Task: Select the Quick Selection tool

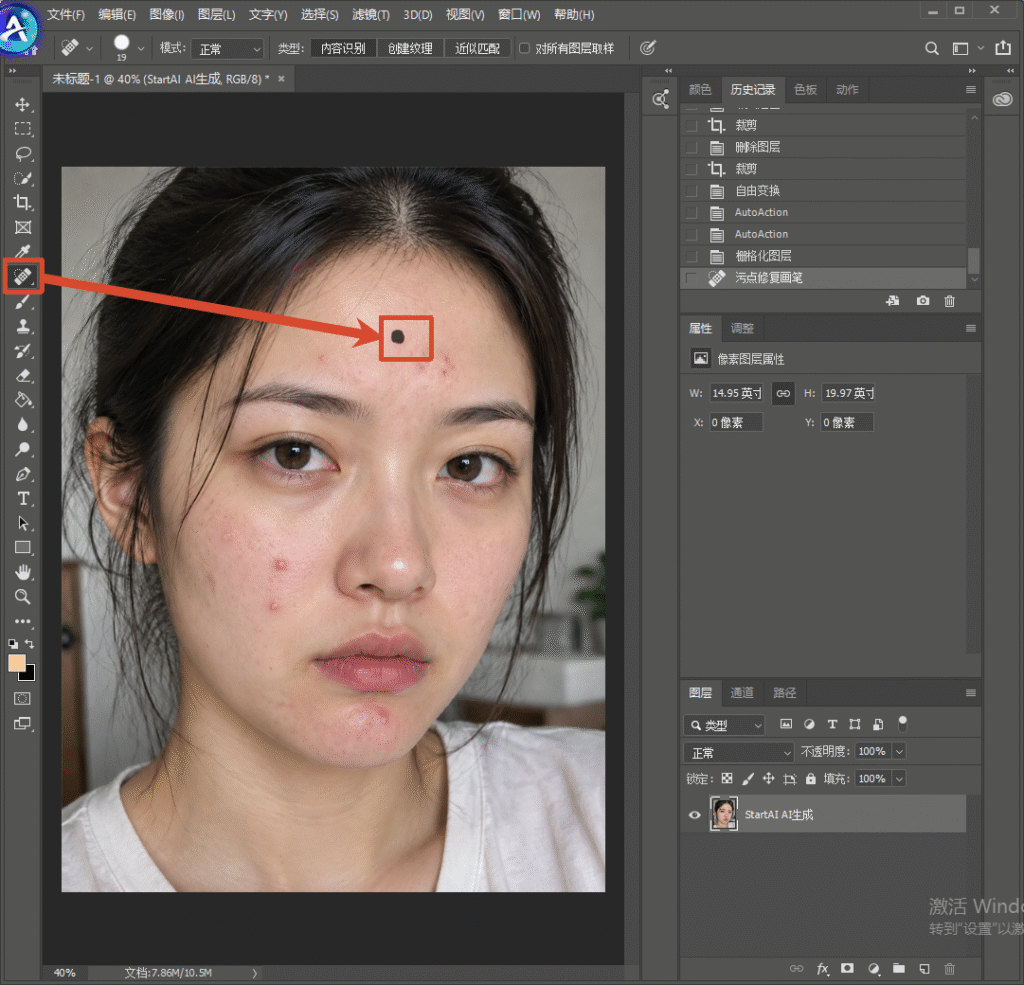Action: pos(23,178)
